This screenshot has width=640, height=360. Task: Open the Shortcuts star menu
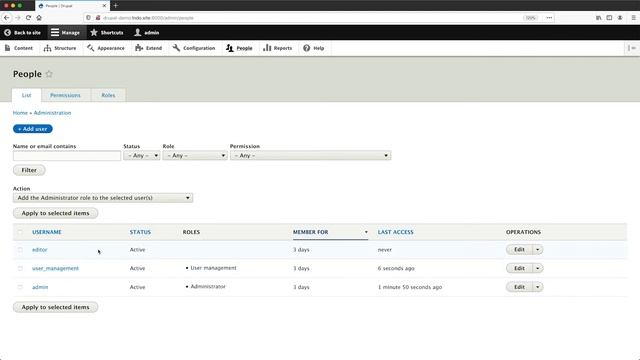107,32
